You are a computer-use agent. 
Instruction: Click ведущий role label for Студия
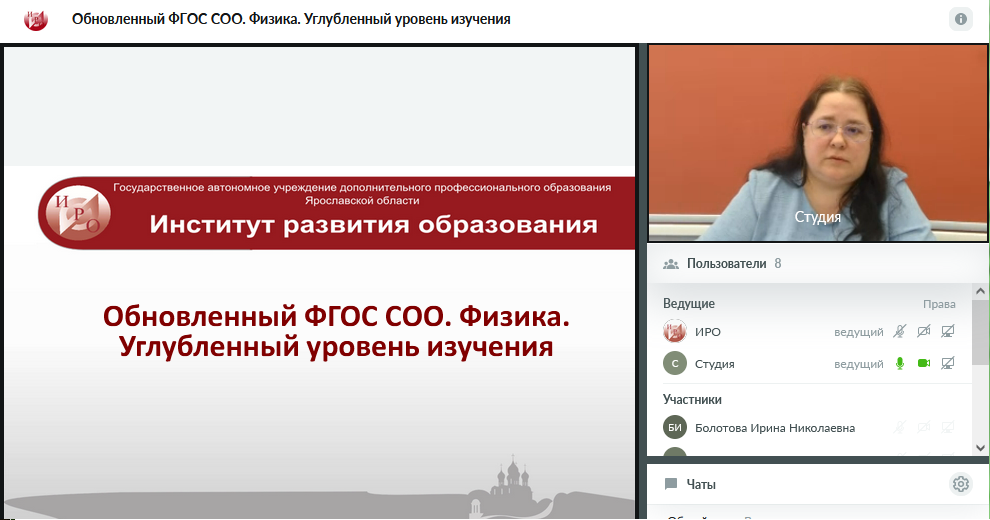[859, 364]
